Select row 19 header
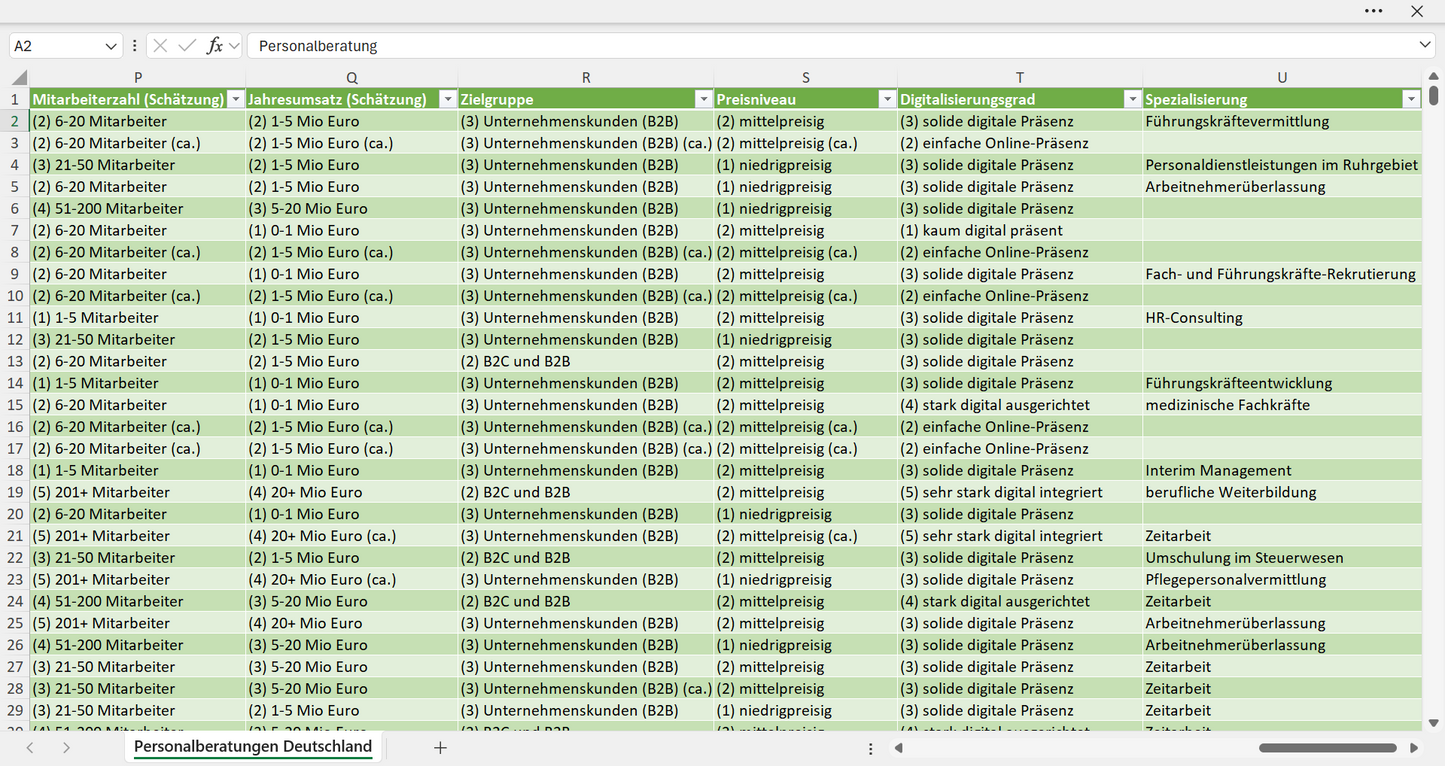 (15, 492)
